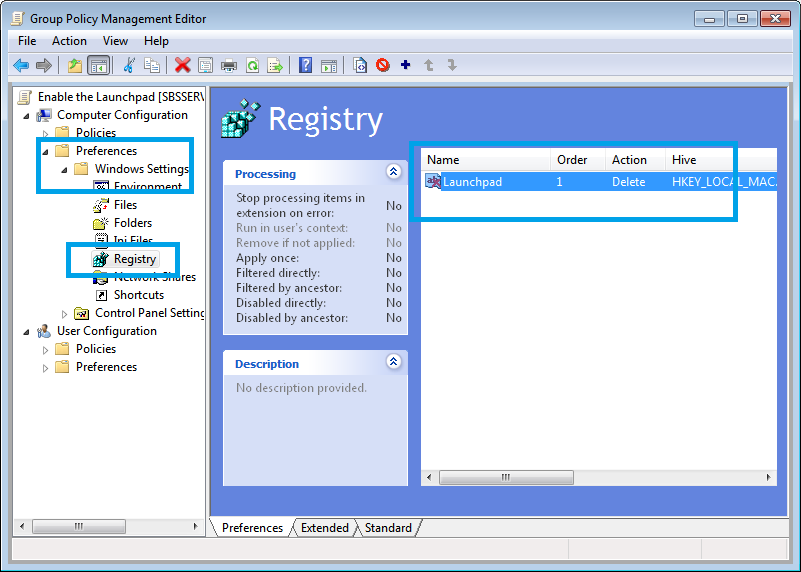The image size is (801, 572).
Task: Click the Export list toolbar icon
Action: [275, 65]
